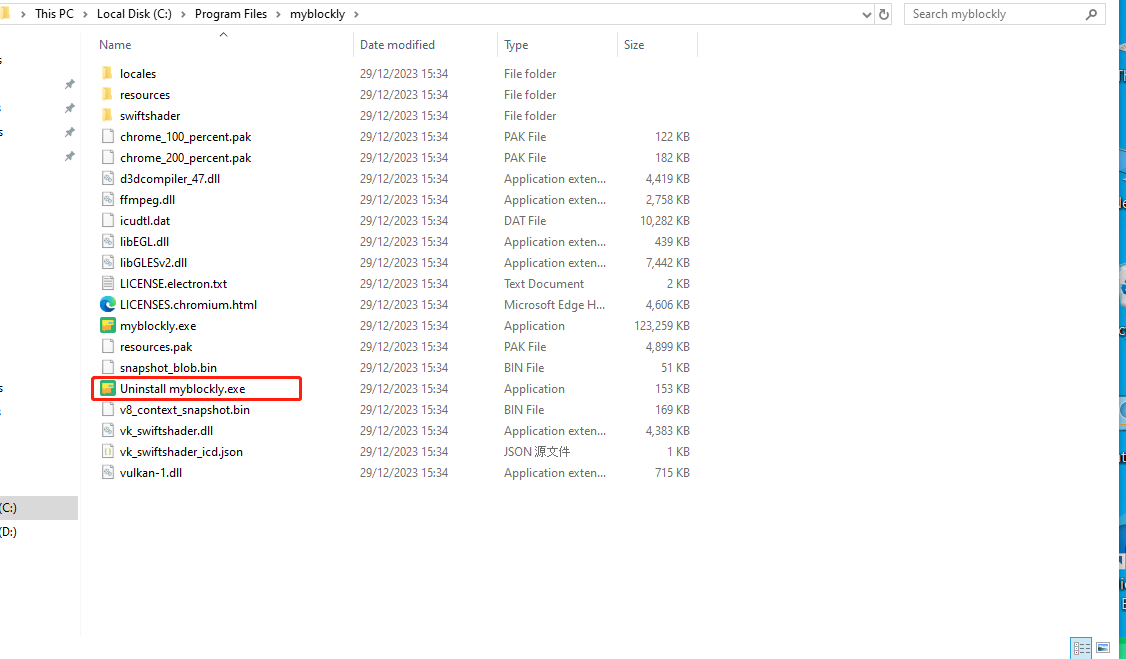Click the resources.pak file icon

click(x=108, y=346)
